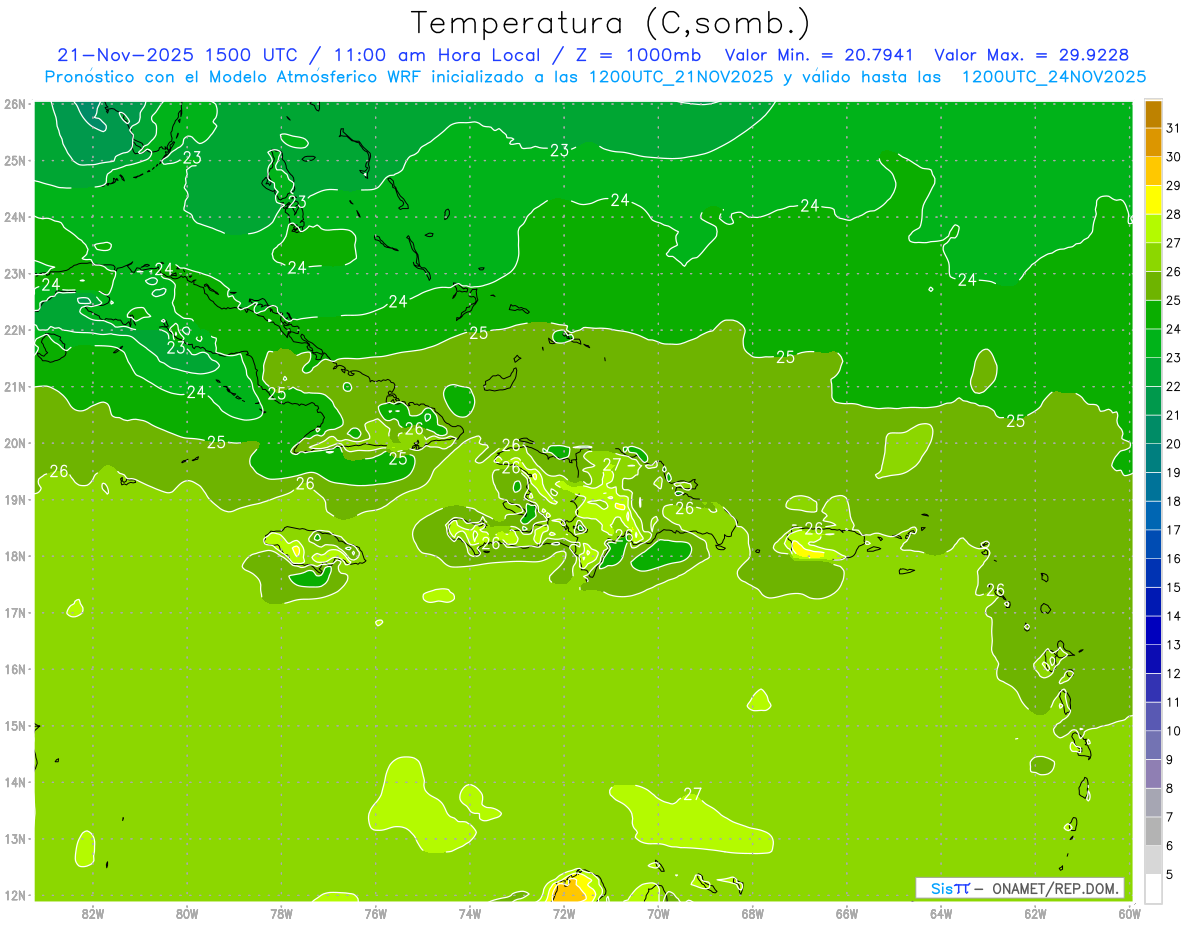Click the 66W longitude axis label
The height and width of the screenshot is (927, 1200).
tap(847, 912)
